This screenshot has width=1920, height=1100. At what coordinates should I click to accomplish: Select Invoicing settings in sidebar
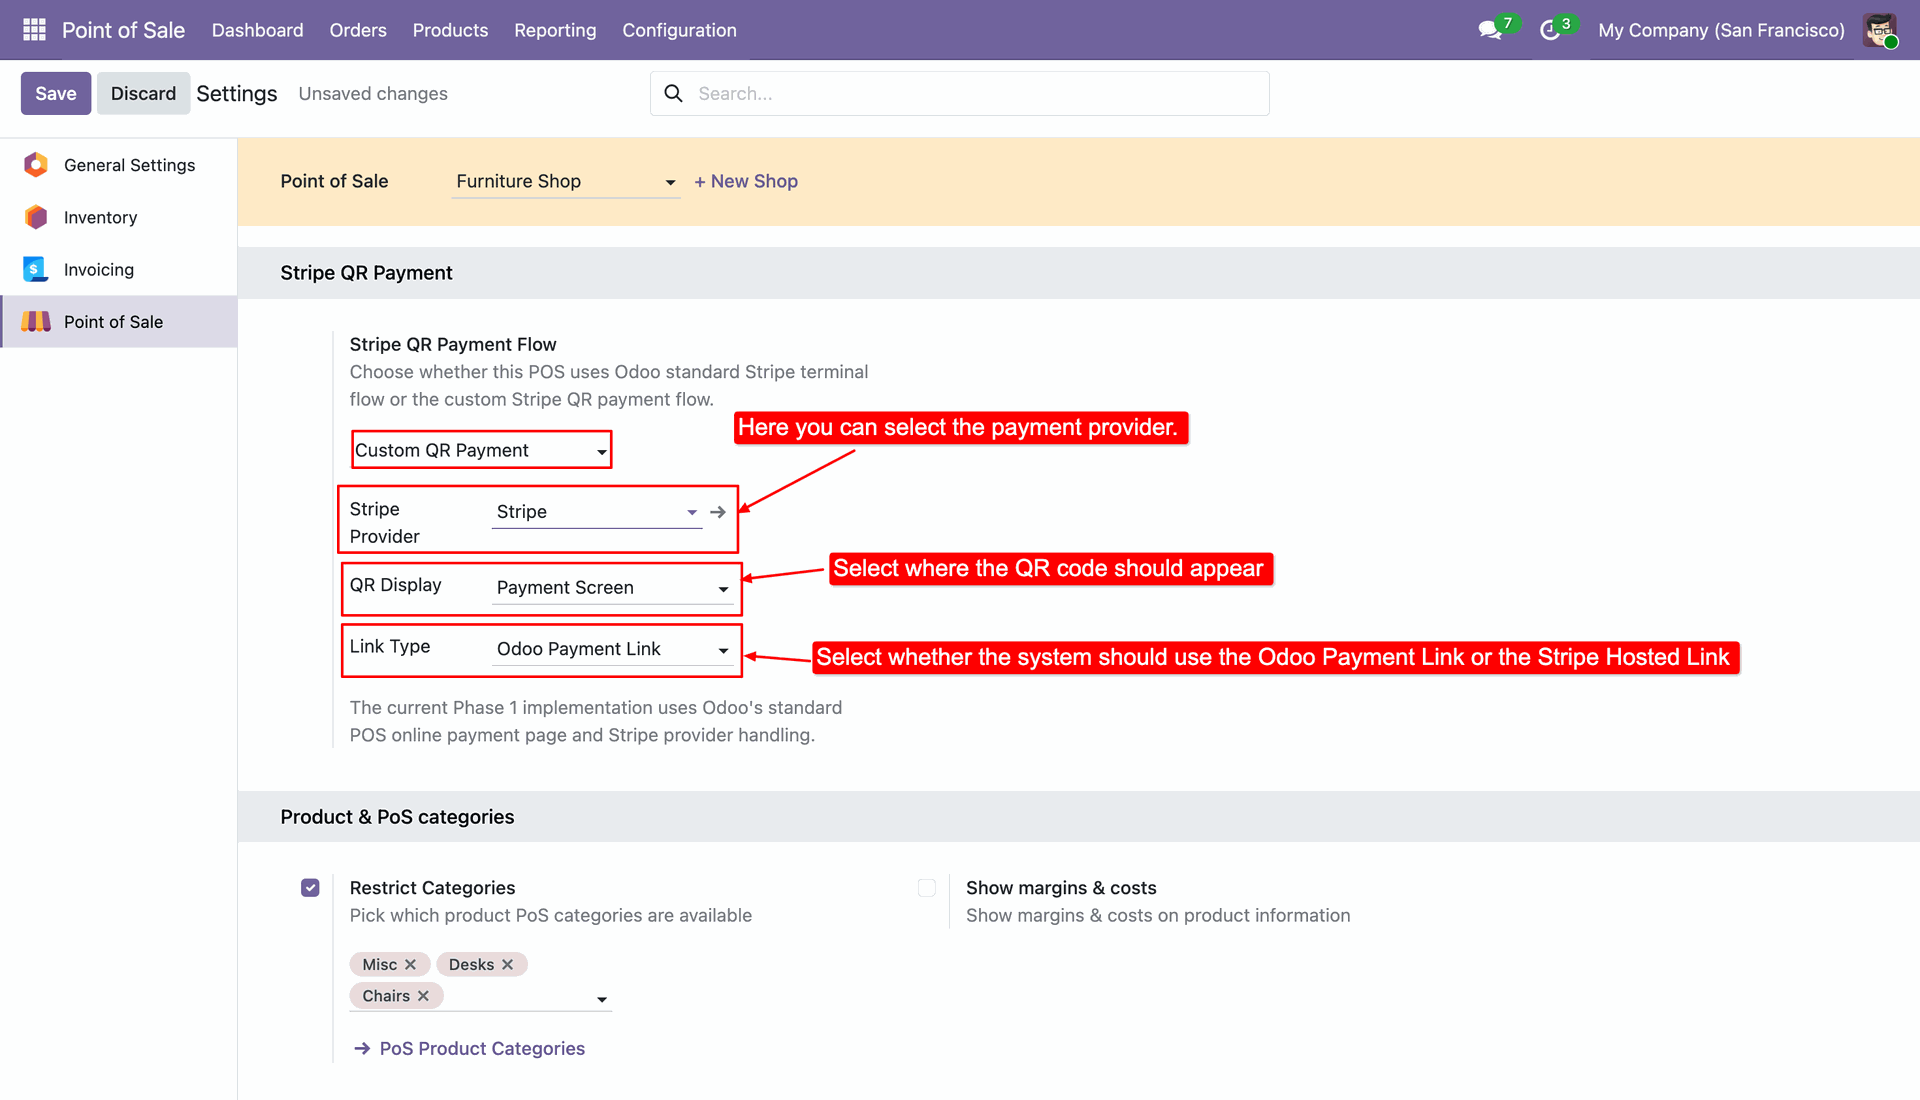pos(119,269)
